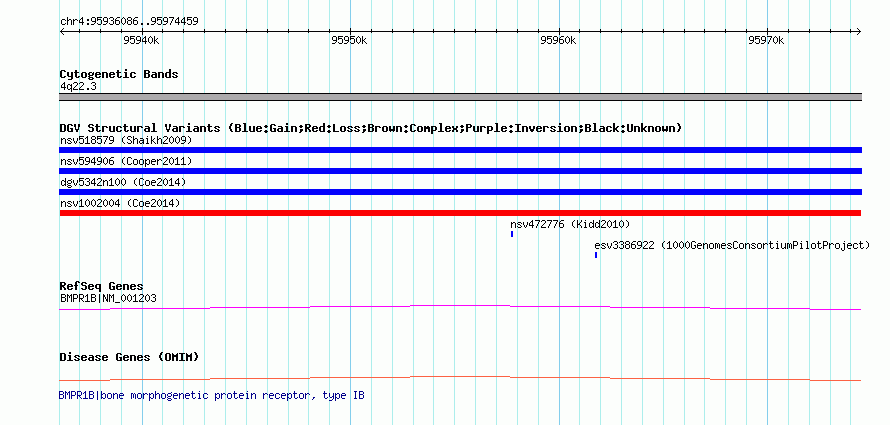Click the small nsv472776 variant marker

click(x=512, y=234)
